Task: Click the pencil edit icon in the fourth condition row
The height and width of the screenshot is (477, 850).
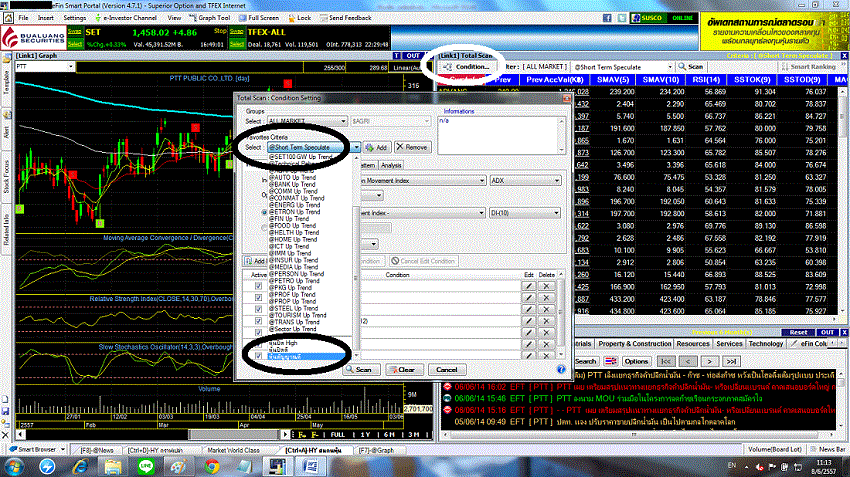Action: (x=529, y=321)
